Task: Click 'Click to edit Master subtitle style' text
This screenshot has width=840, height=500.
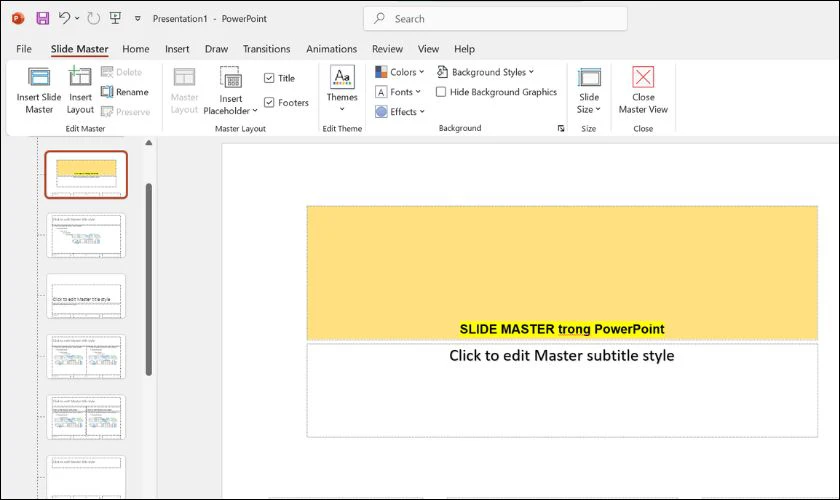Action: click(x=561, y=356)
